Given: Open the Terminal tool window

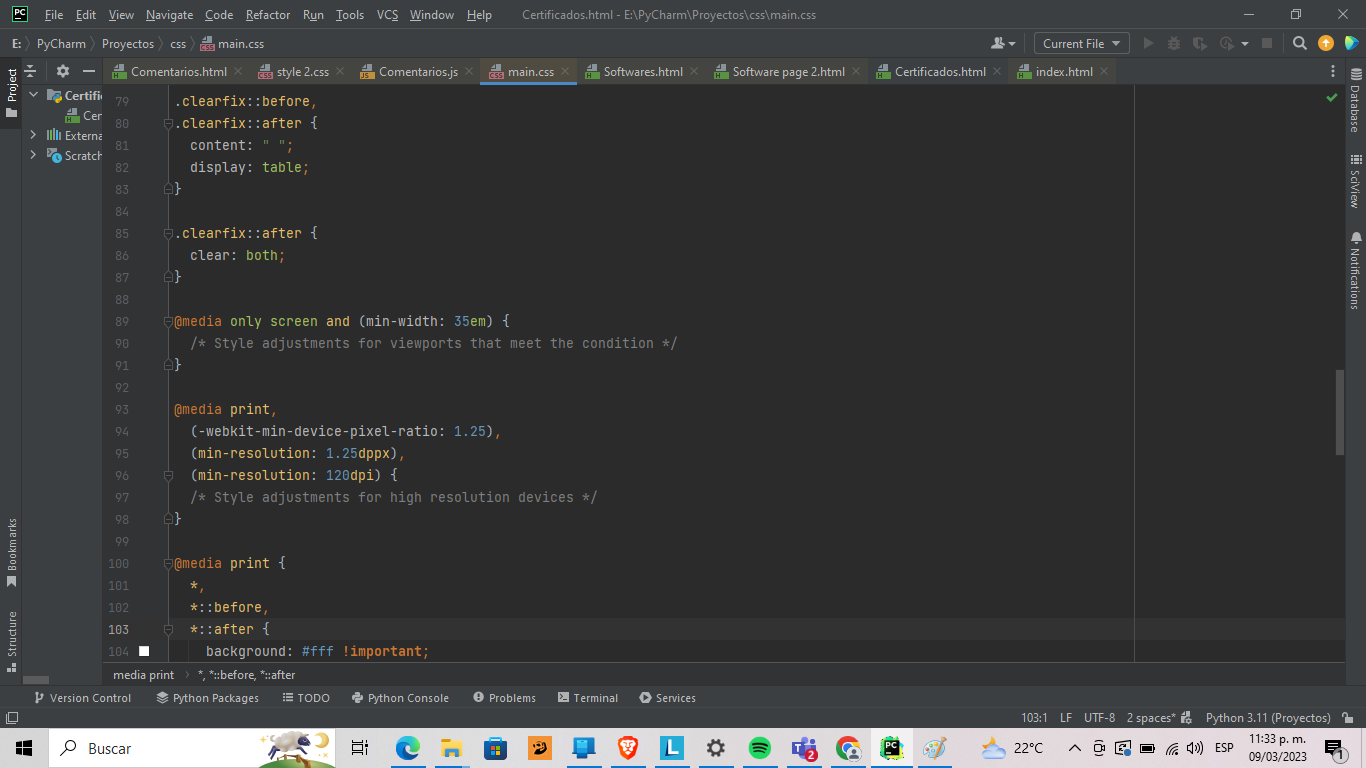Looking at the screenshot, I should tap(587, 698).
